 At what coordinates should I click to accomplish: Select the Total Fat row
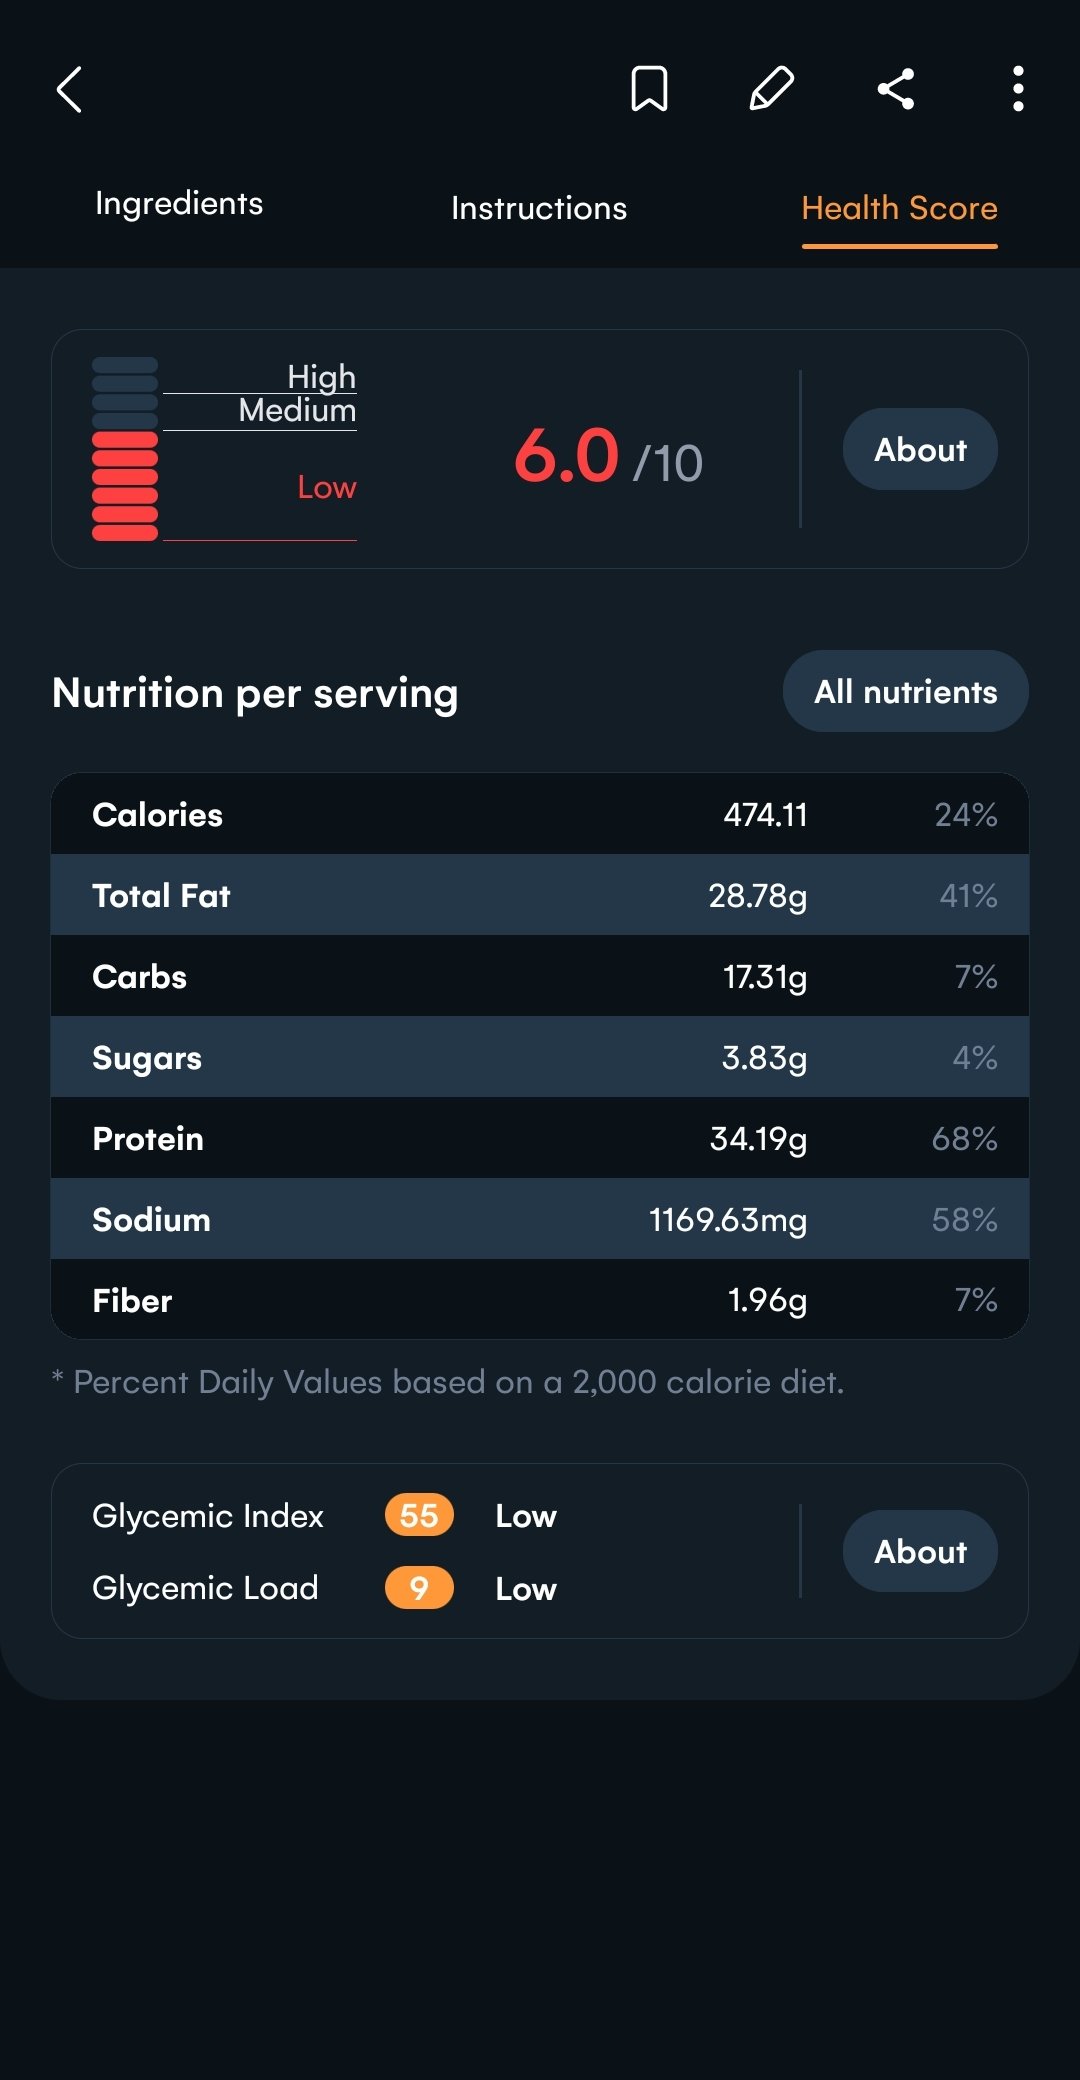(540, 896)
